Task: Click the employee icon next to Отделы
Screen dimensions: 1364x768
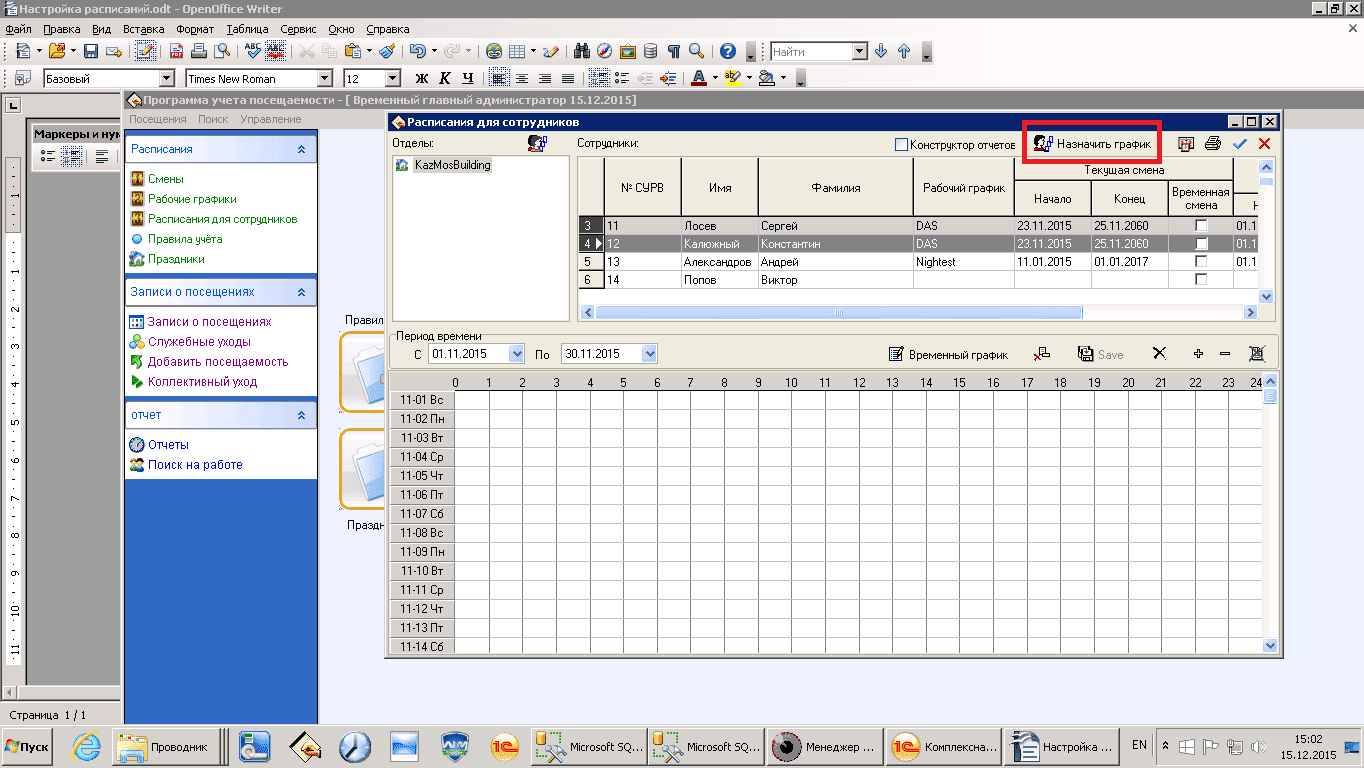Action: (537, 144)
